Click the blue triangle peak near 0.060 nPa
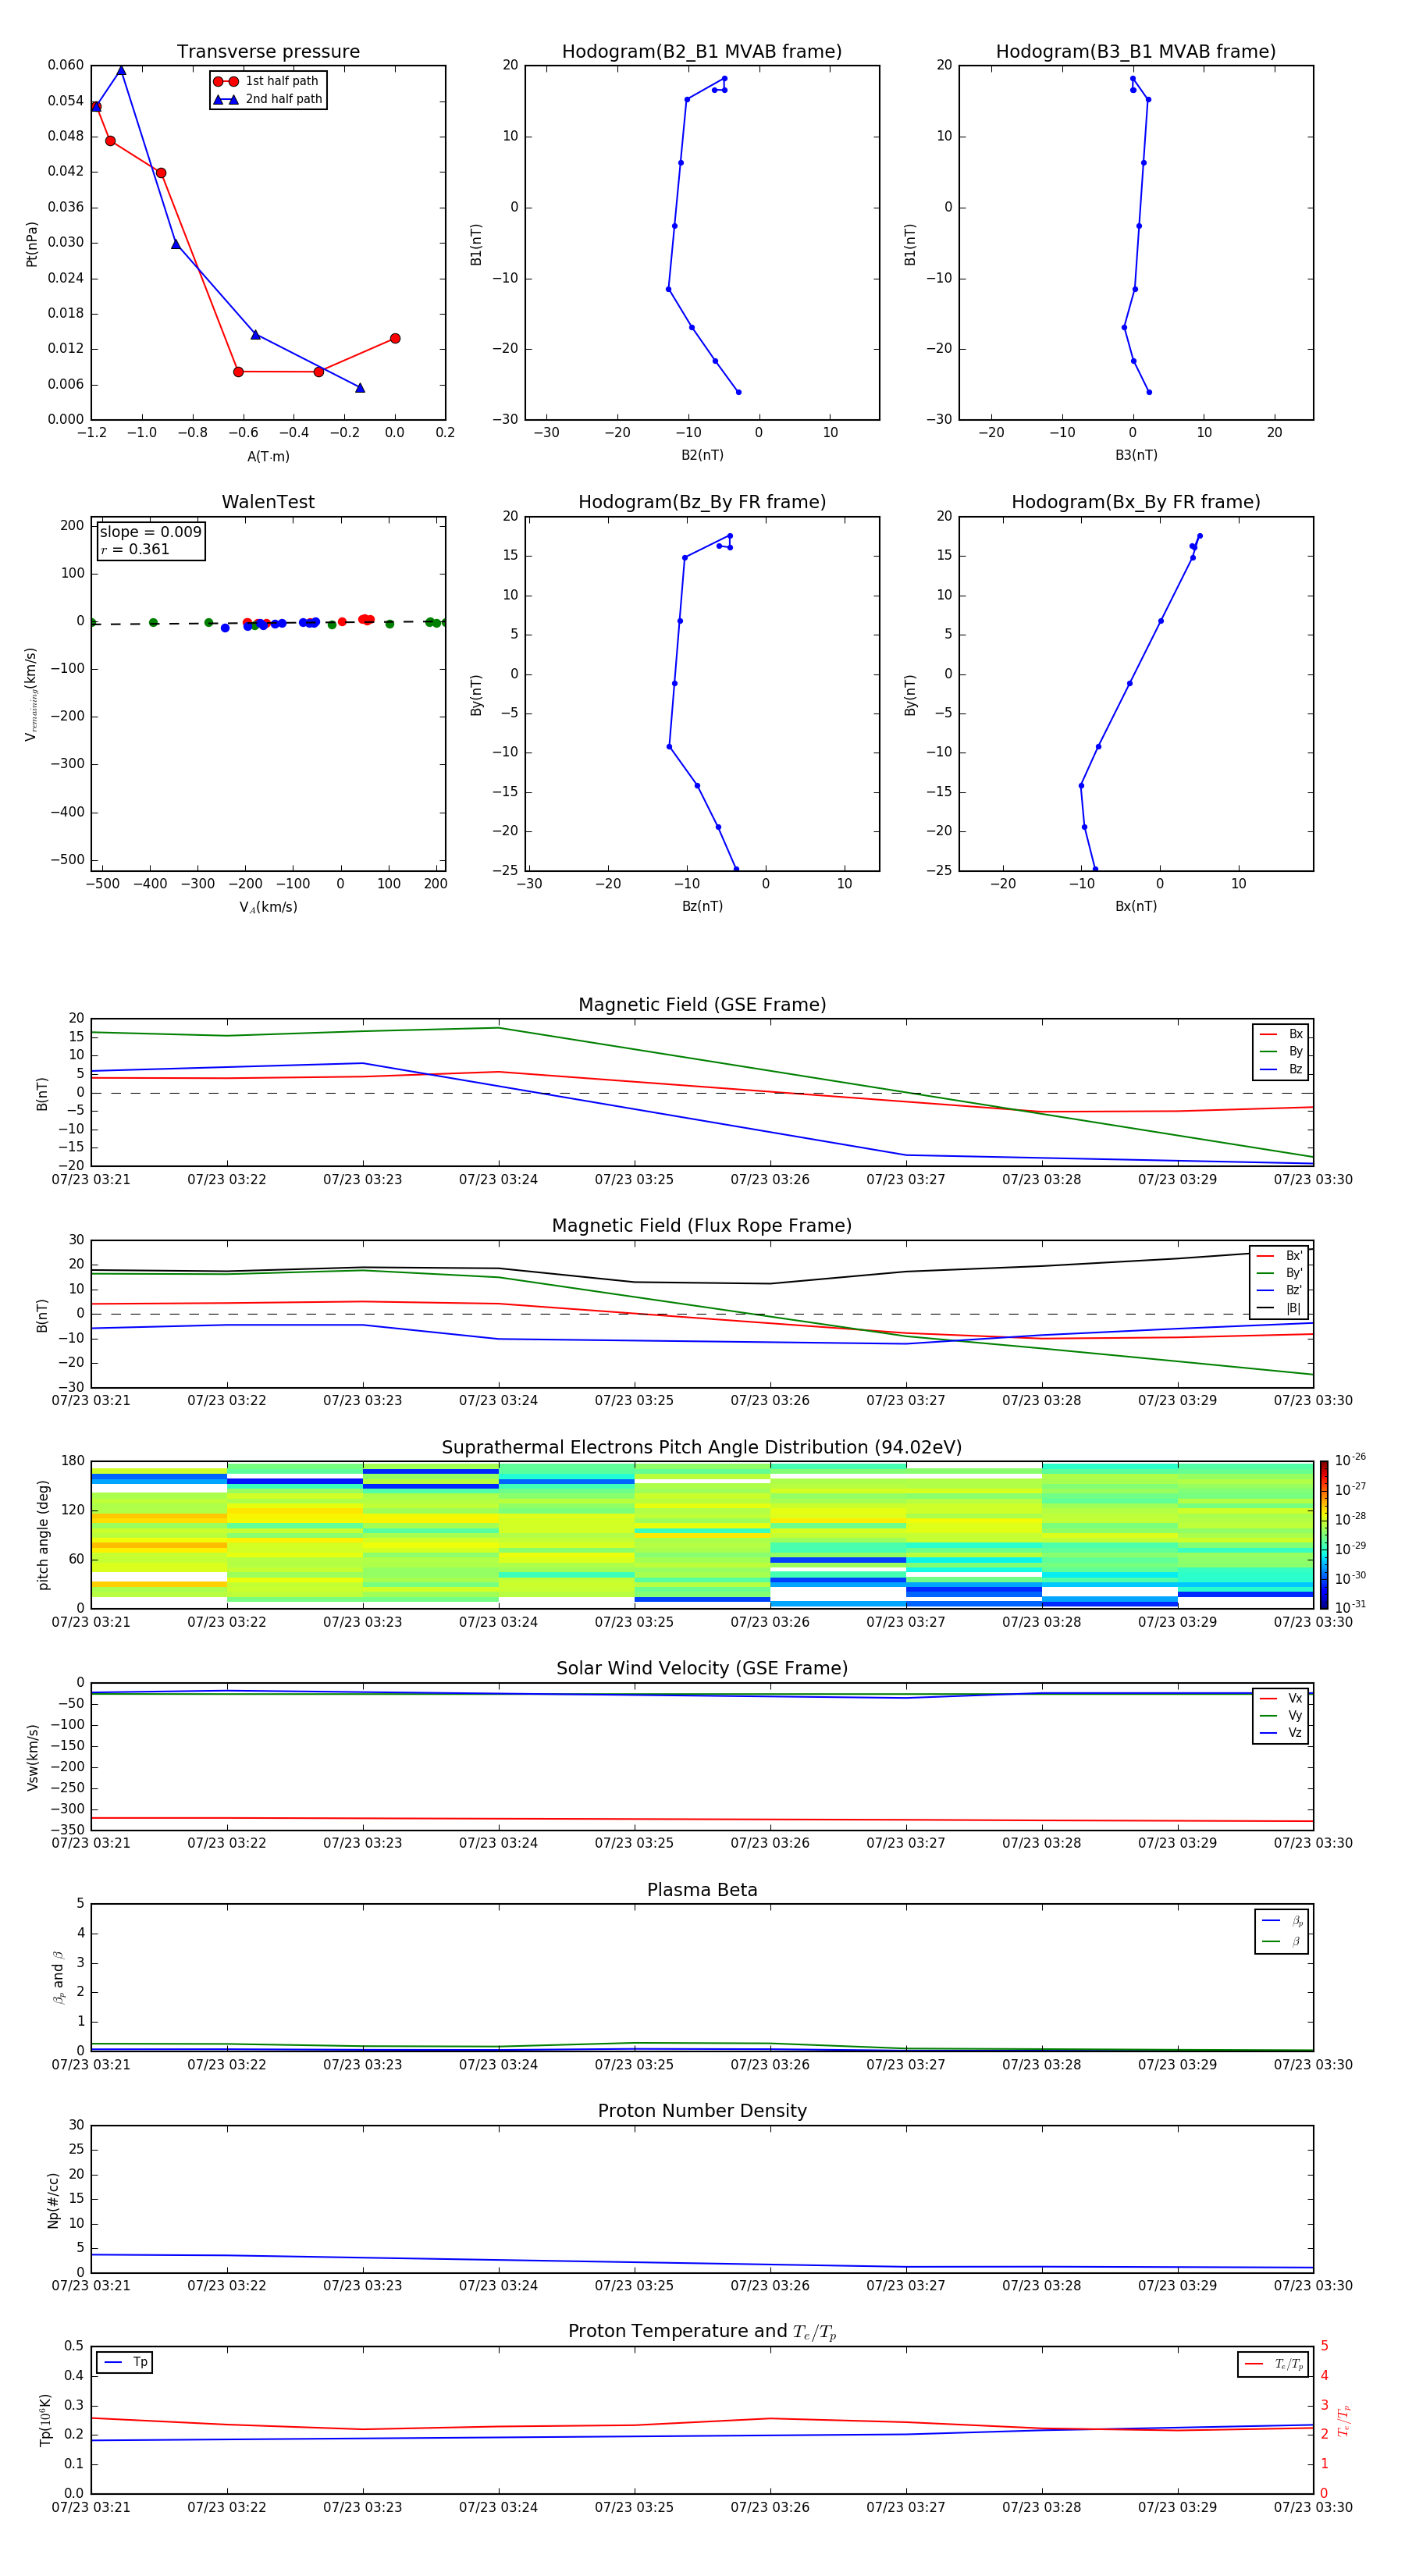 [x=121, y=70]
